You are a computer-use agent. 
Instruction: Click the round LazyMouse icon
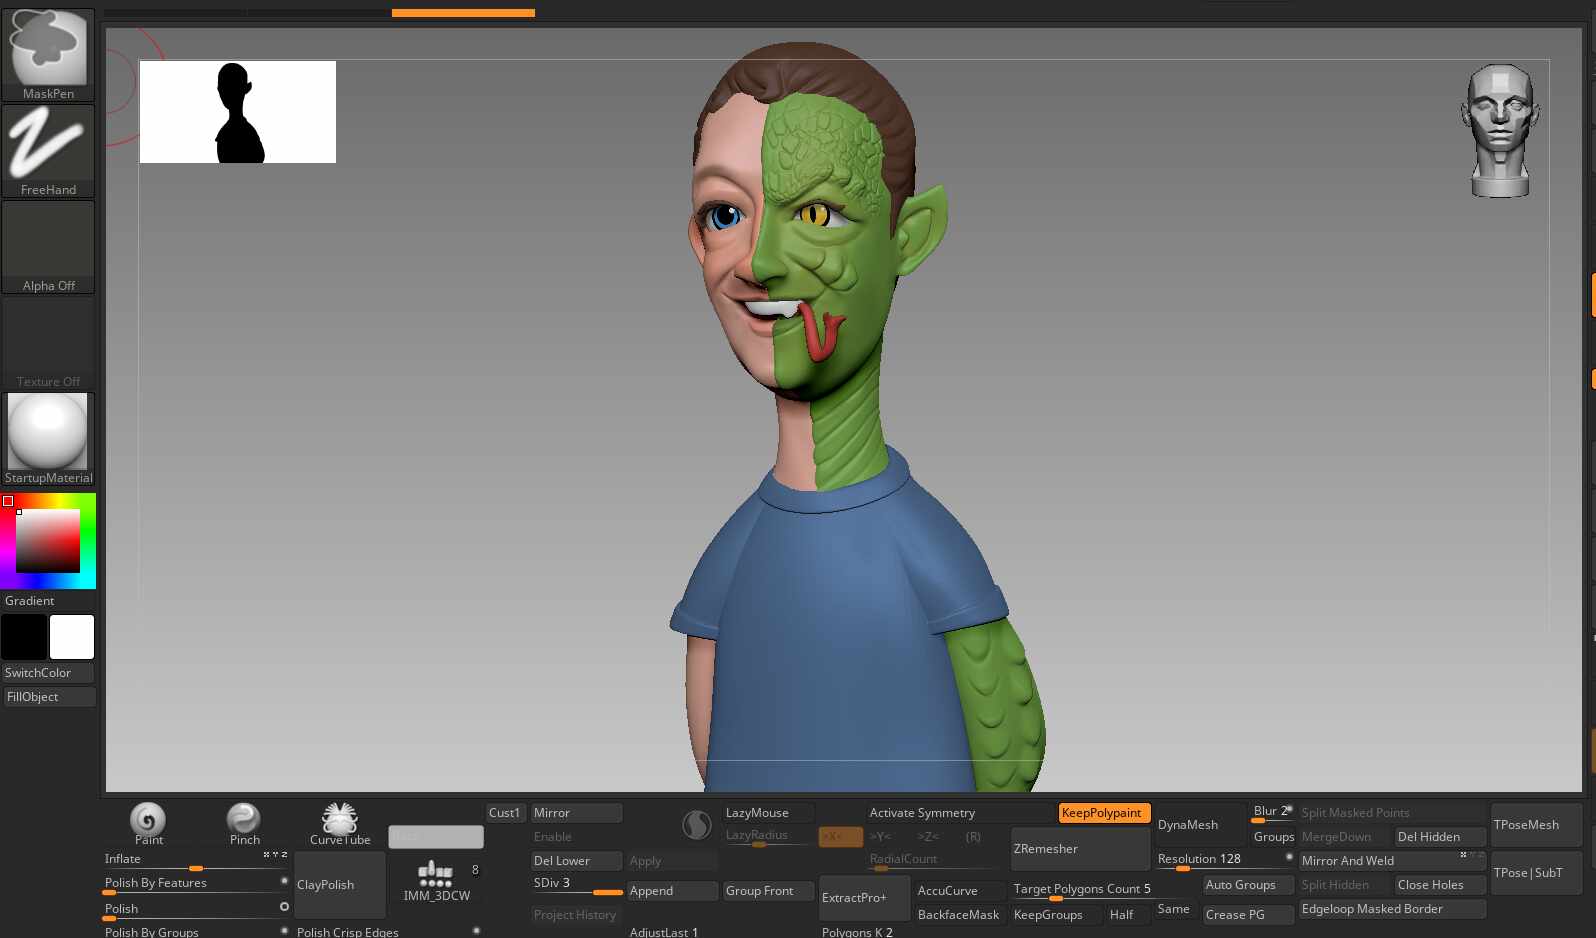point(696,825)
